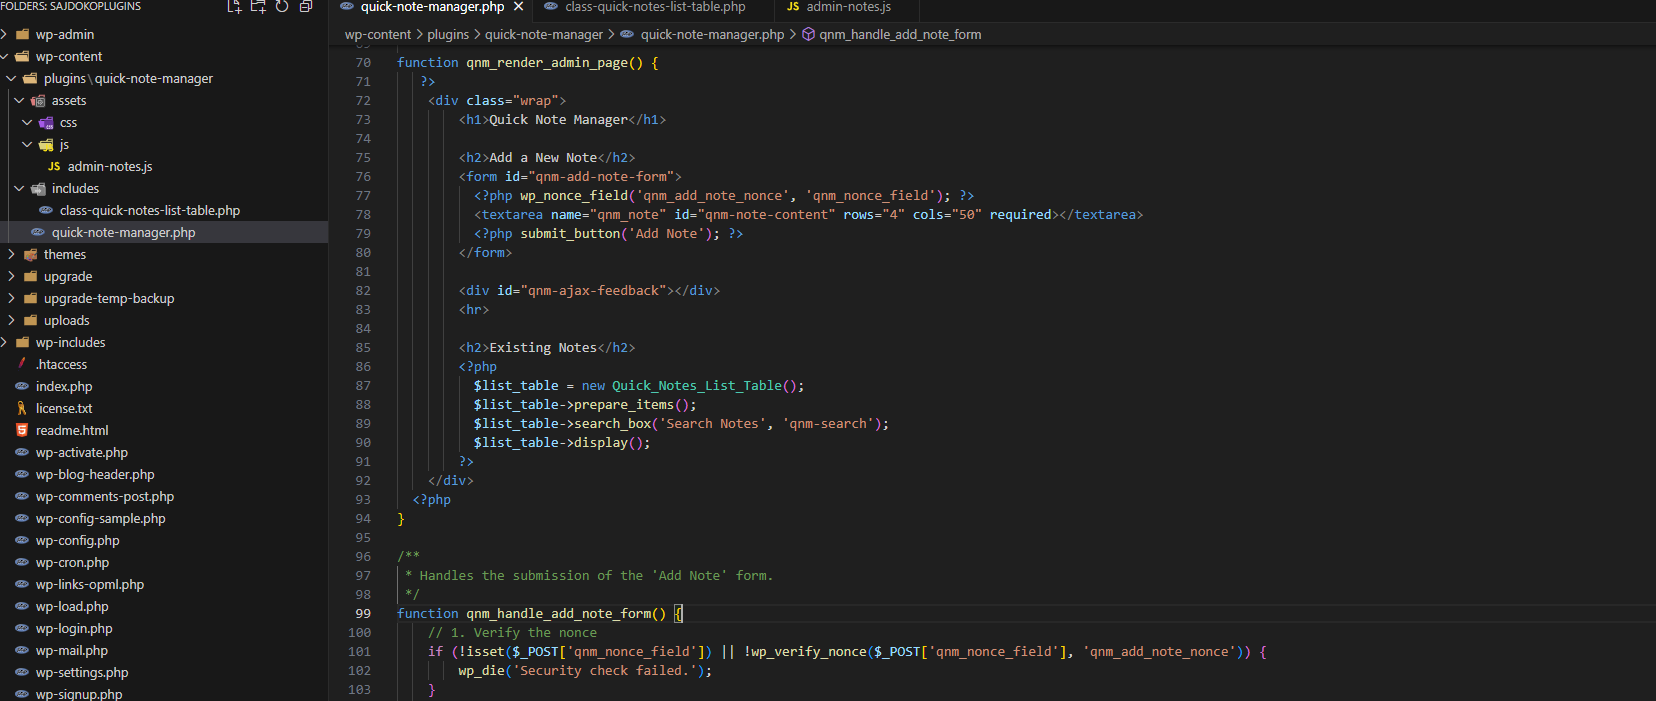This screenshot has height=701, width=1656.
Task: Click qnm_render_admin_page function name on line 70
Action: (x=547, y=62)
